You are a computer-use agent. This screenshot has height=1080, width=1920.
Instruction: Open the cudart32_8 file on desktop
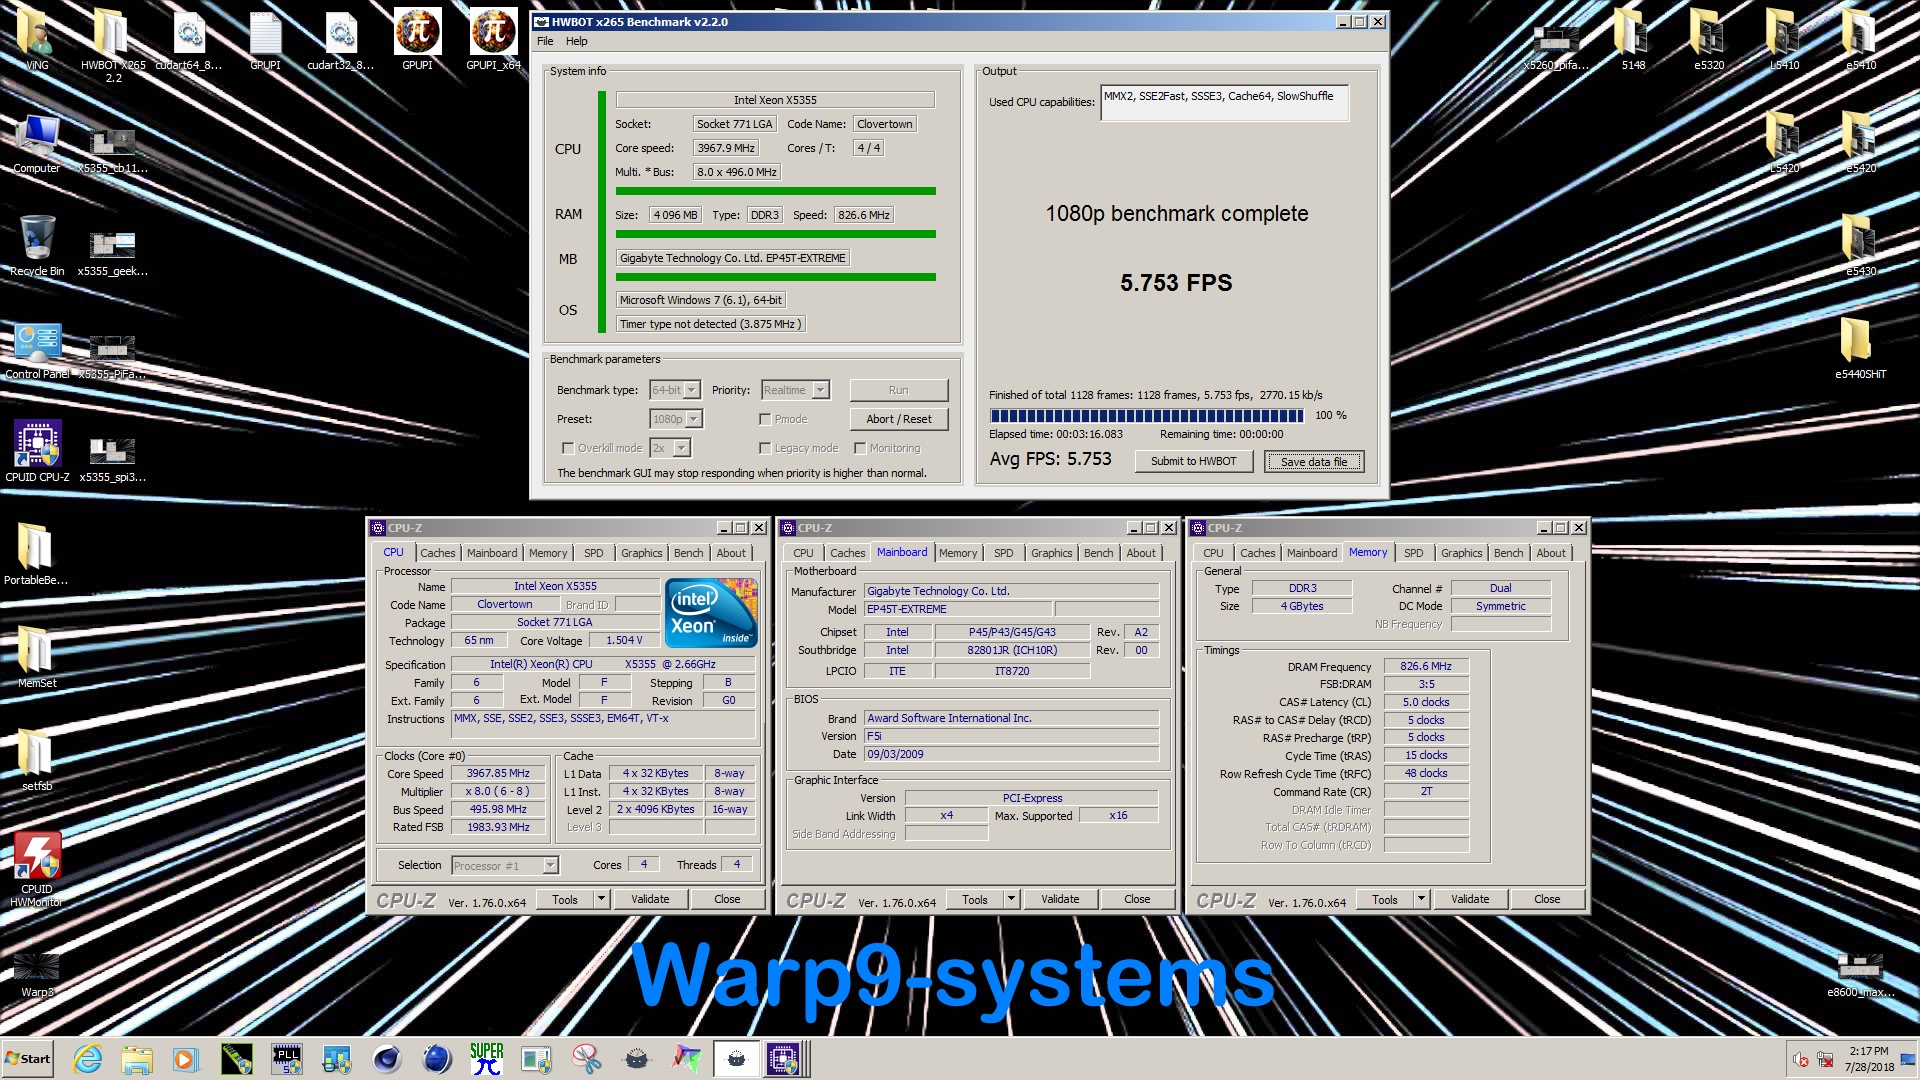click(341, 40)
